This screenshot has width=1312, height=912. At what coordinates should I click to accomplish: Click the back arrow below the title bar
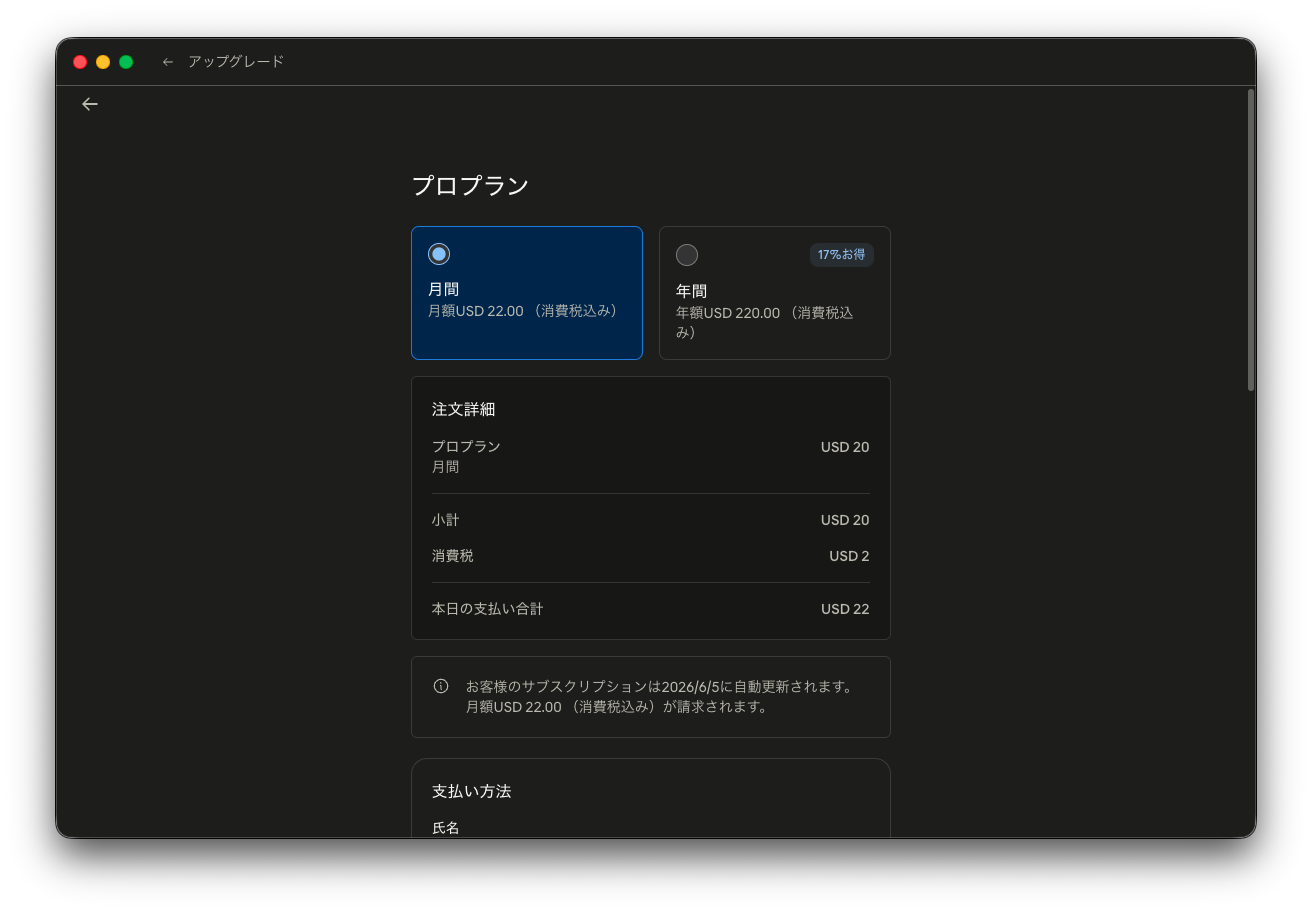[90, 104]
